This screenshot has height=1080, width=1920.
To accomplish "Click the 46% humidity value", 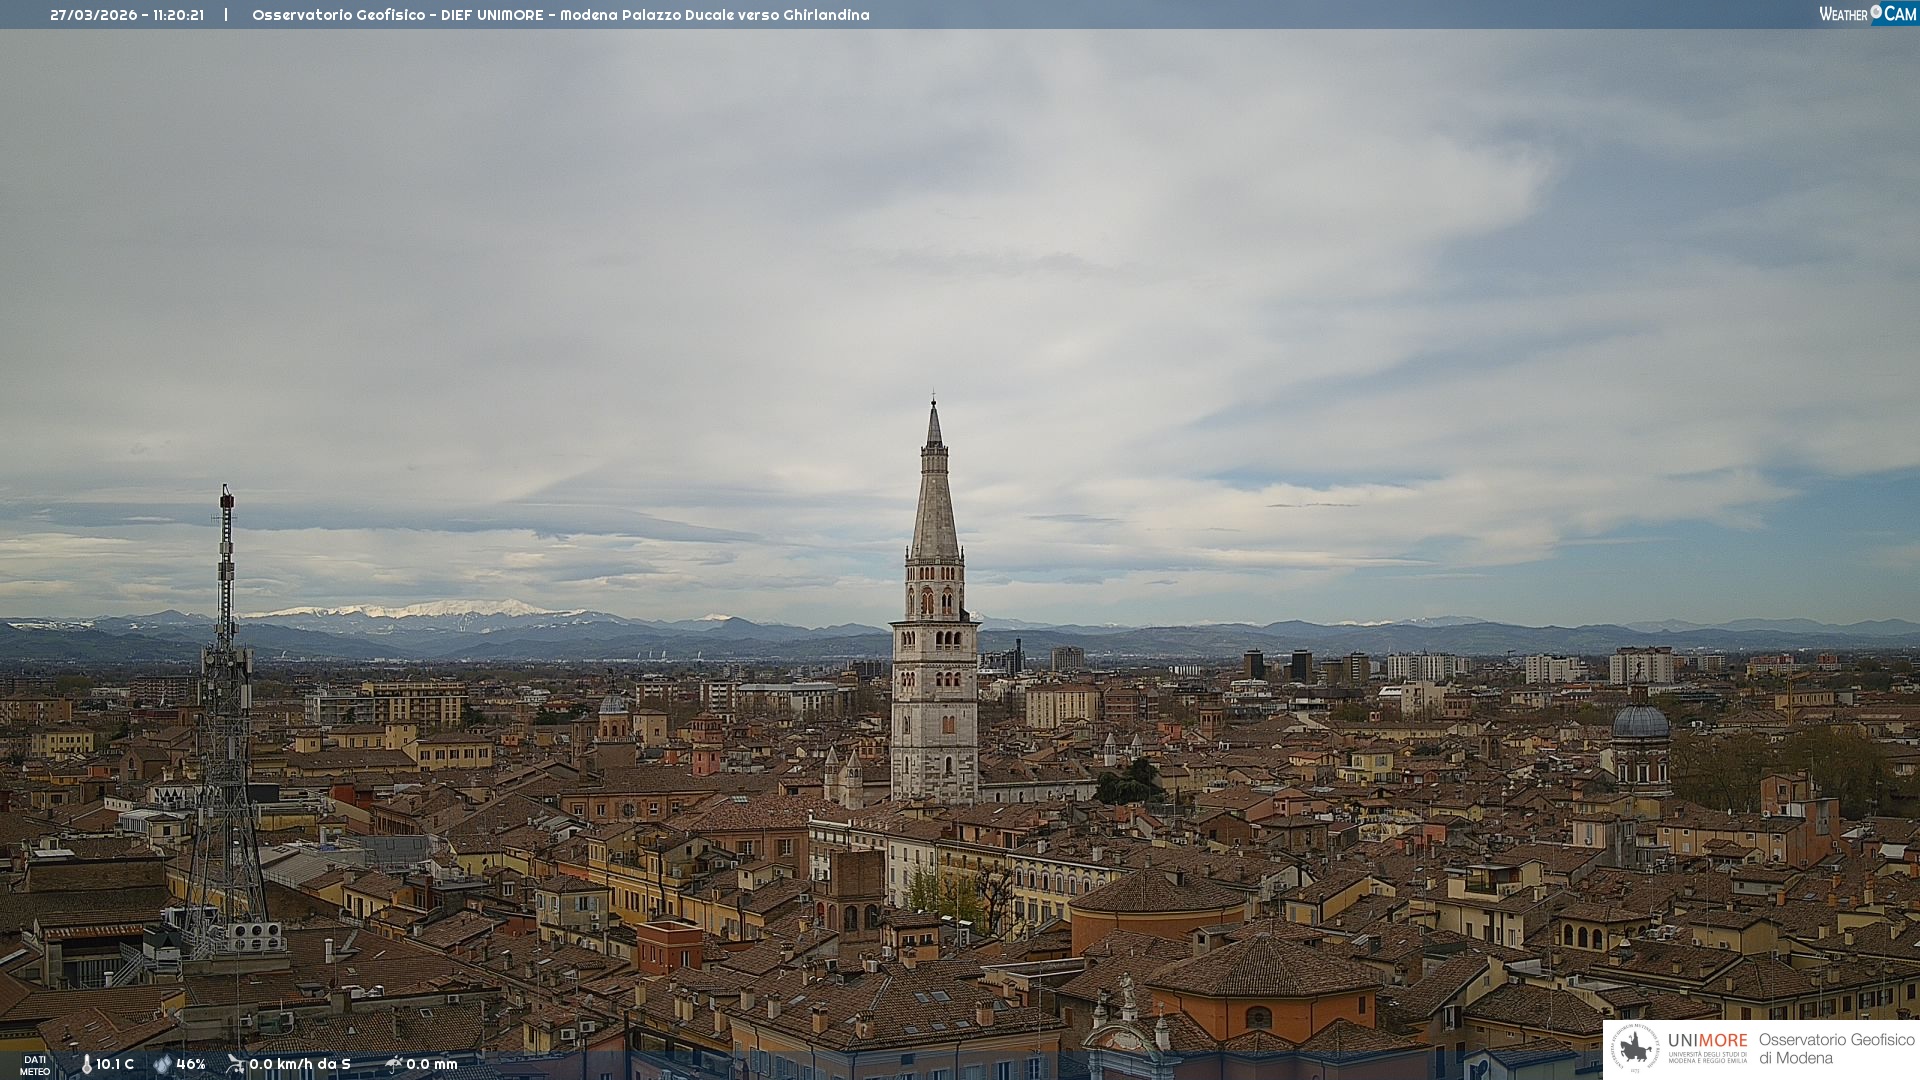I will point(191,1065).
